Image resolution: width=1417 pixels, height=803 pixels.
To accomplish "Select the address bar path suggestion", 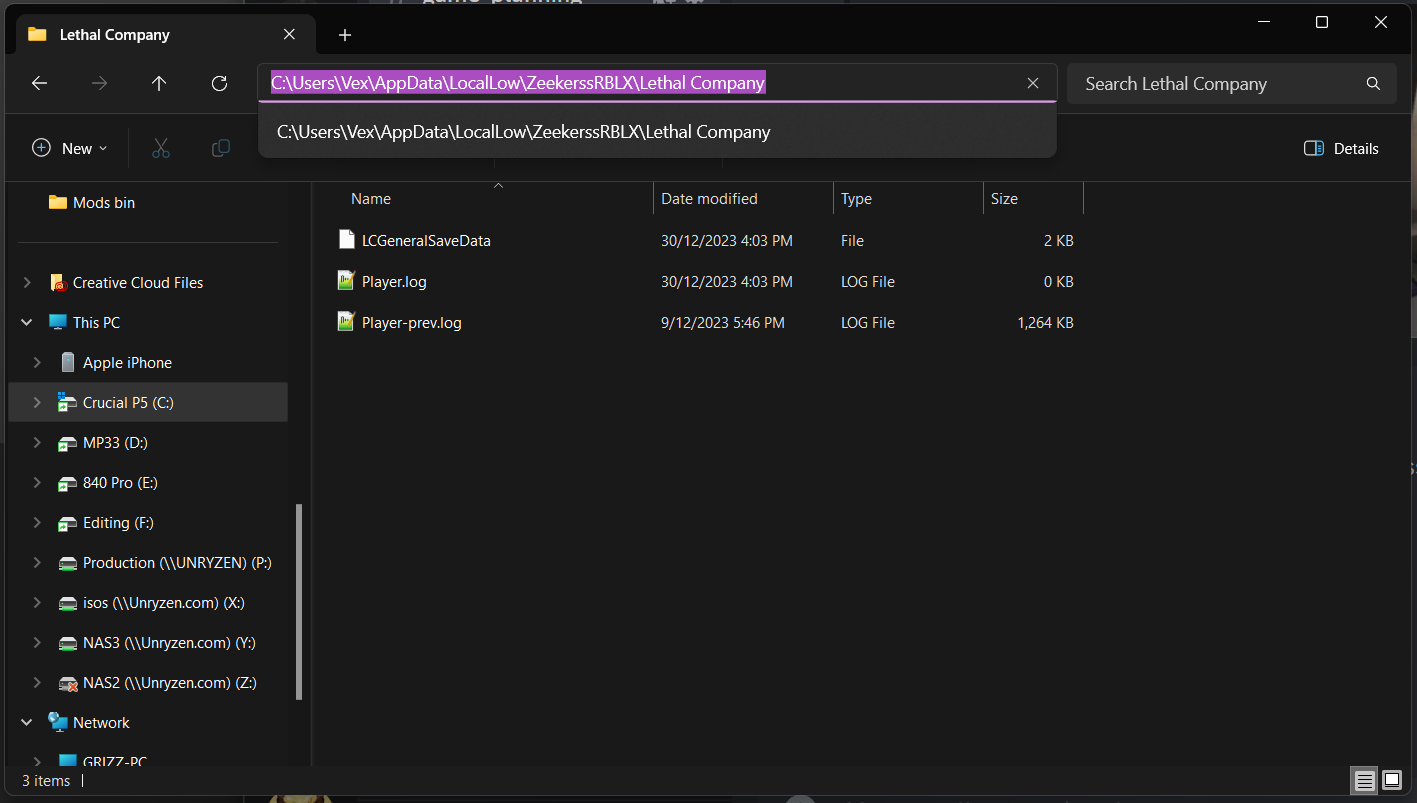I will [523, 132].
